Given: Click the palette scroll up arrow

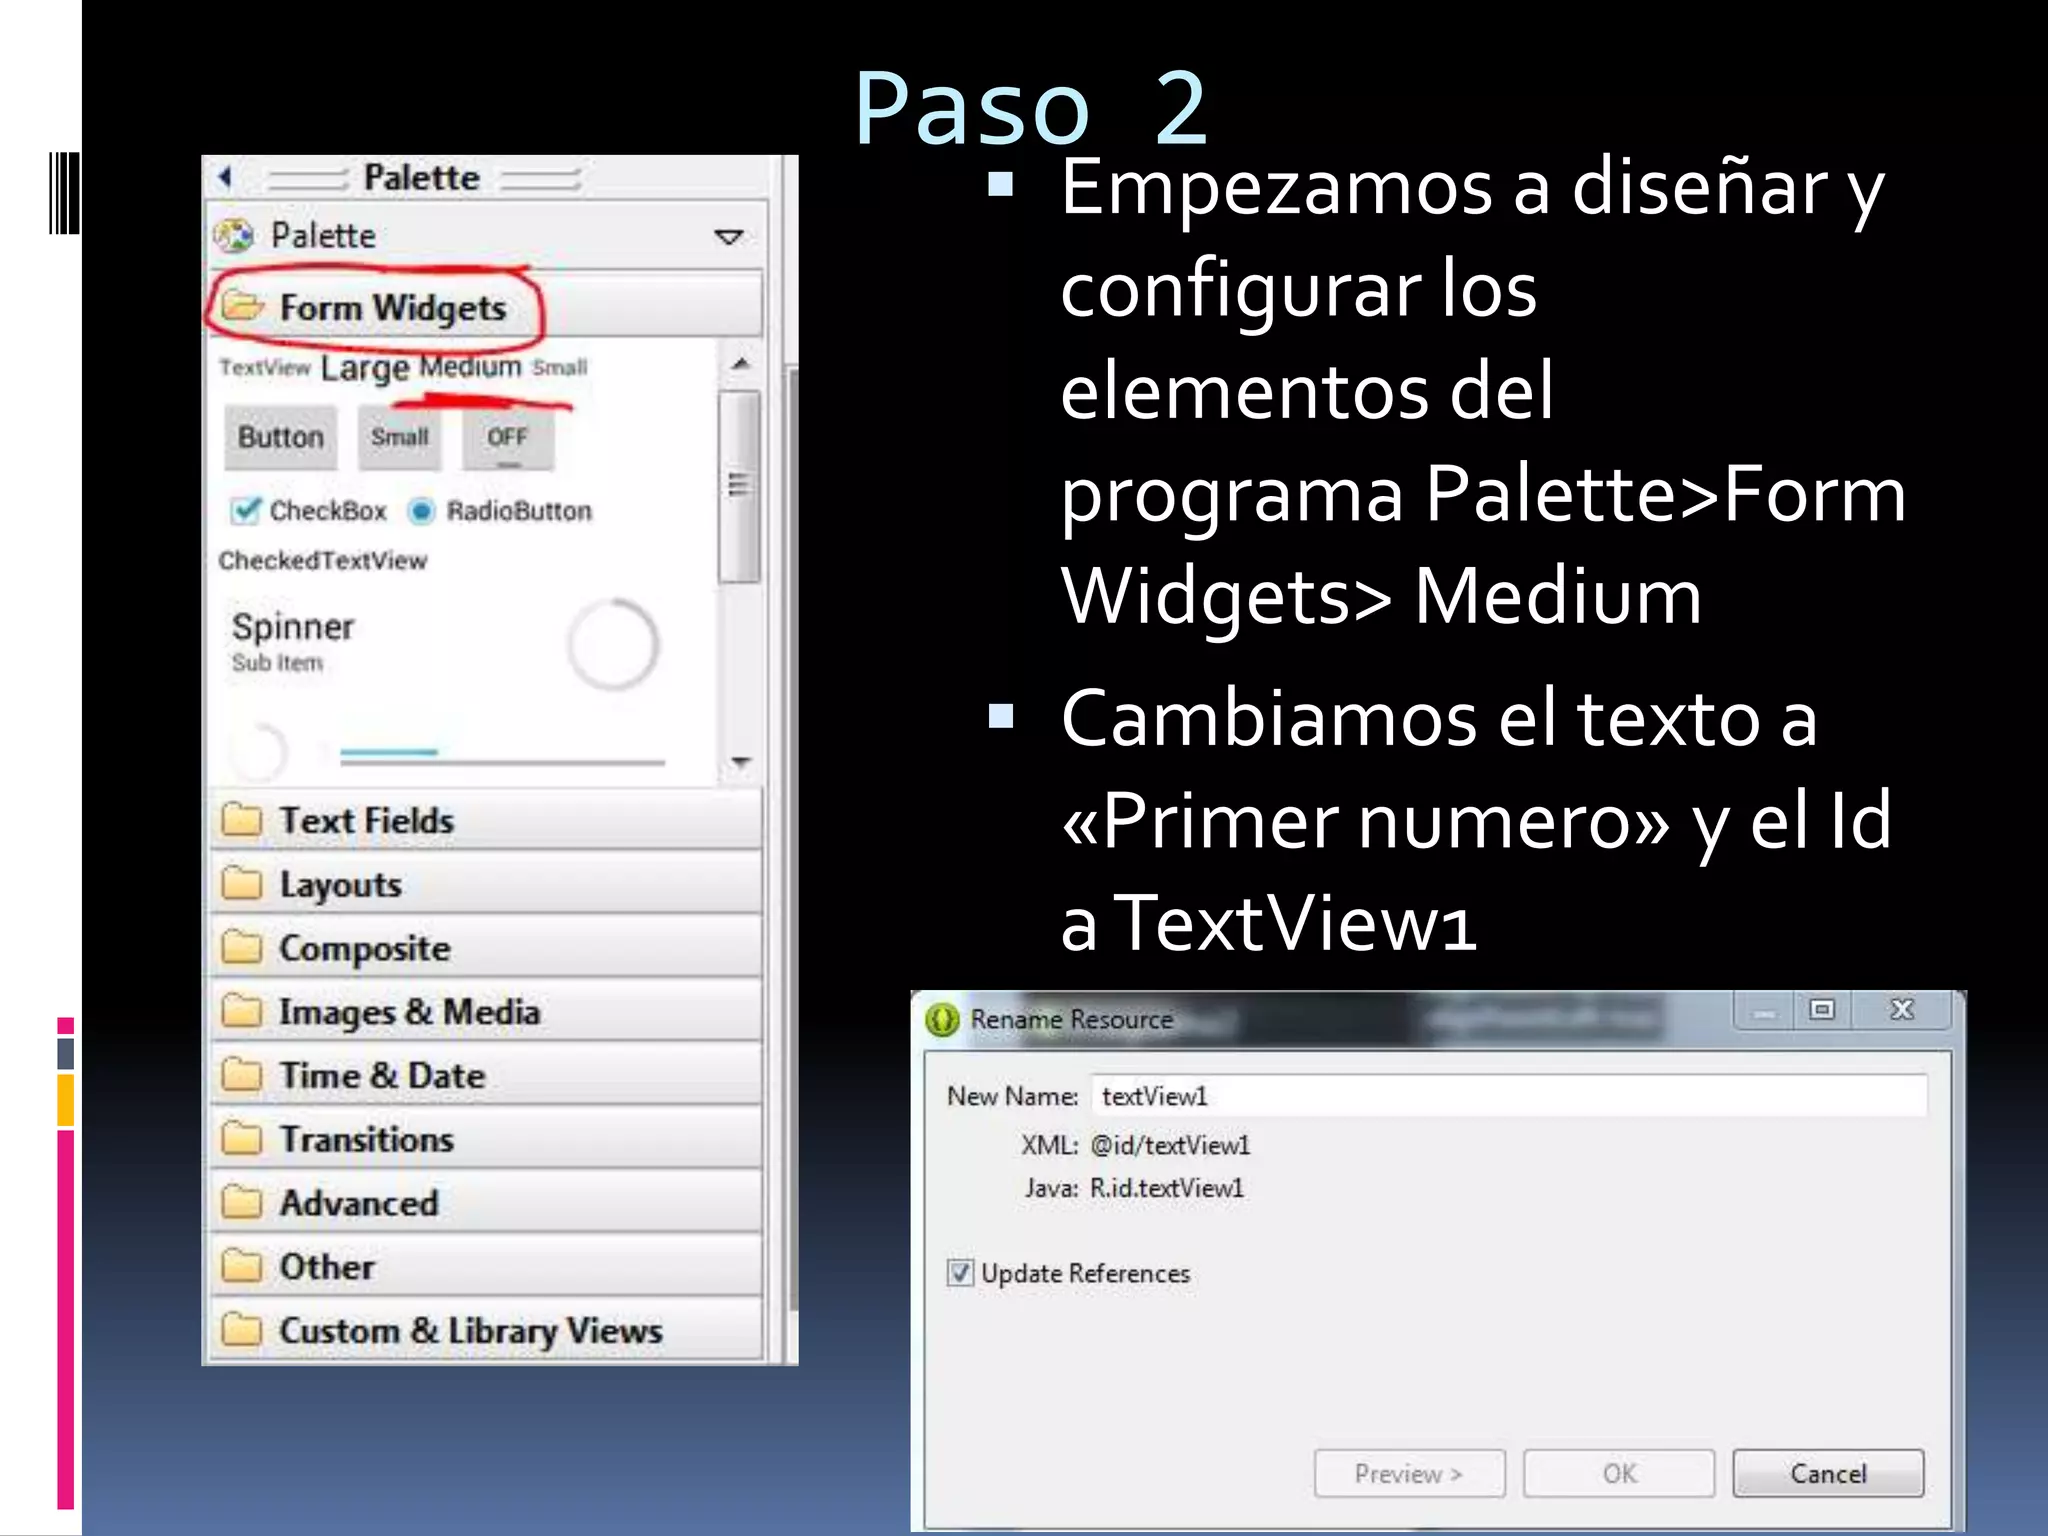Looking at the screenshot, I should [740, 364].
